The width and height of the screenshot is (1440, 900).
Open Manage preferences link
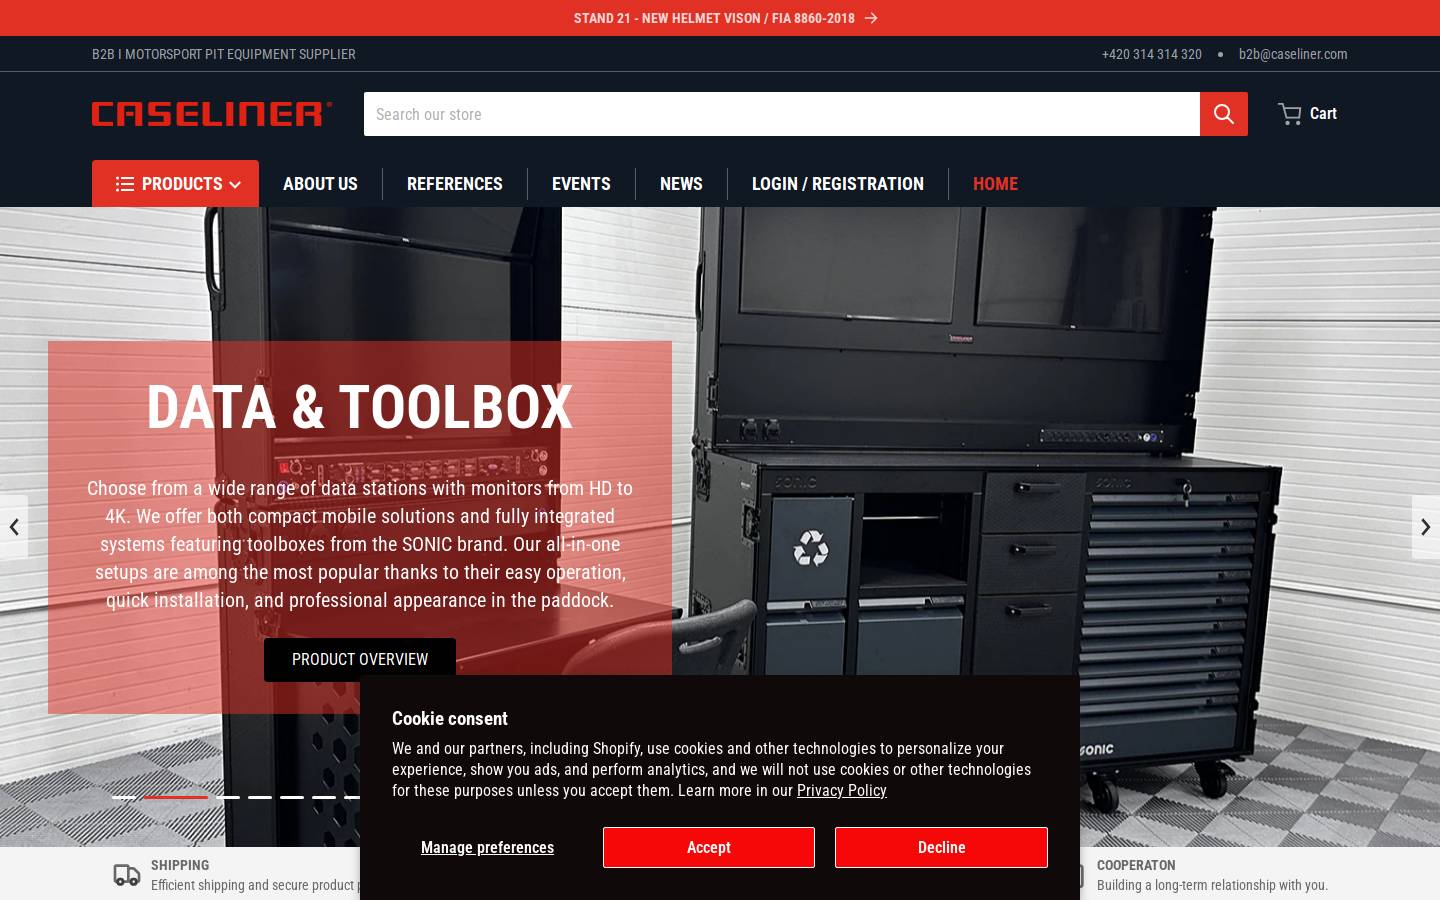(487, 847)
